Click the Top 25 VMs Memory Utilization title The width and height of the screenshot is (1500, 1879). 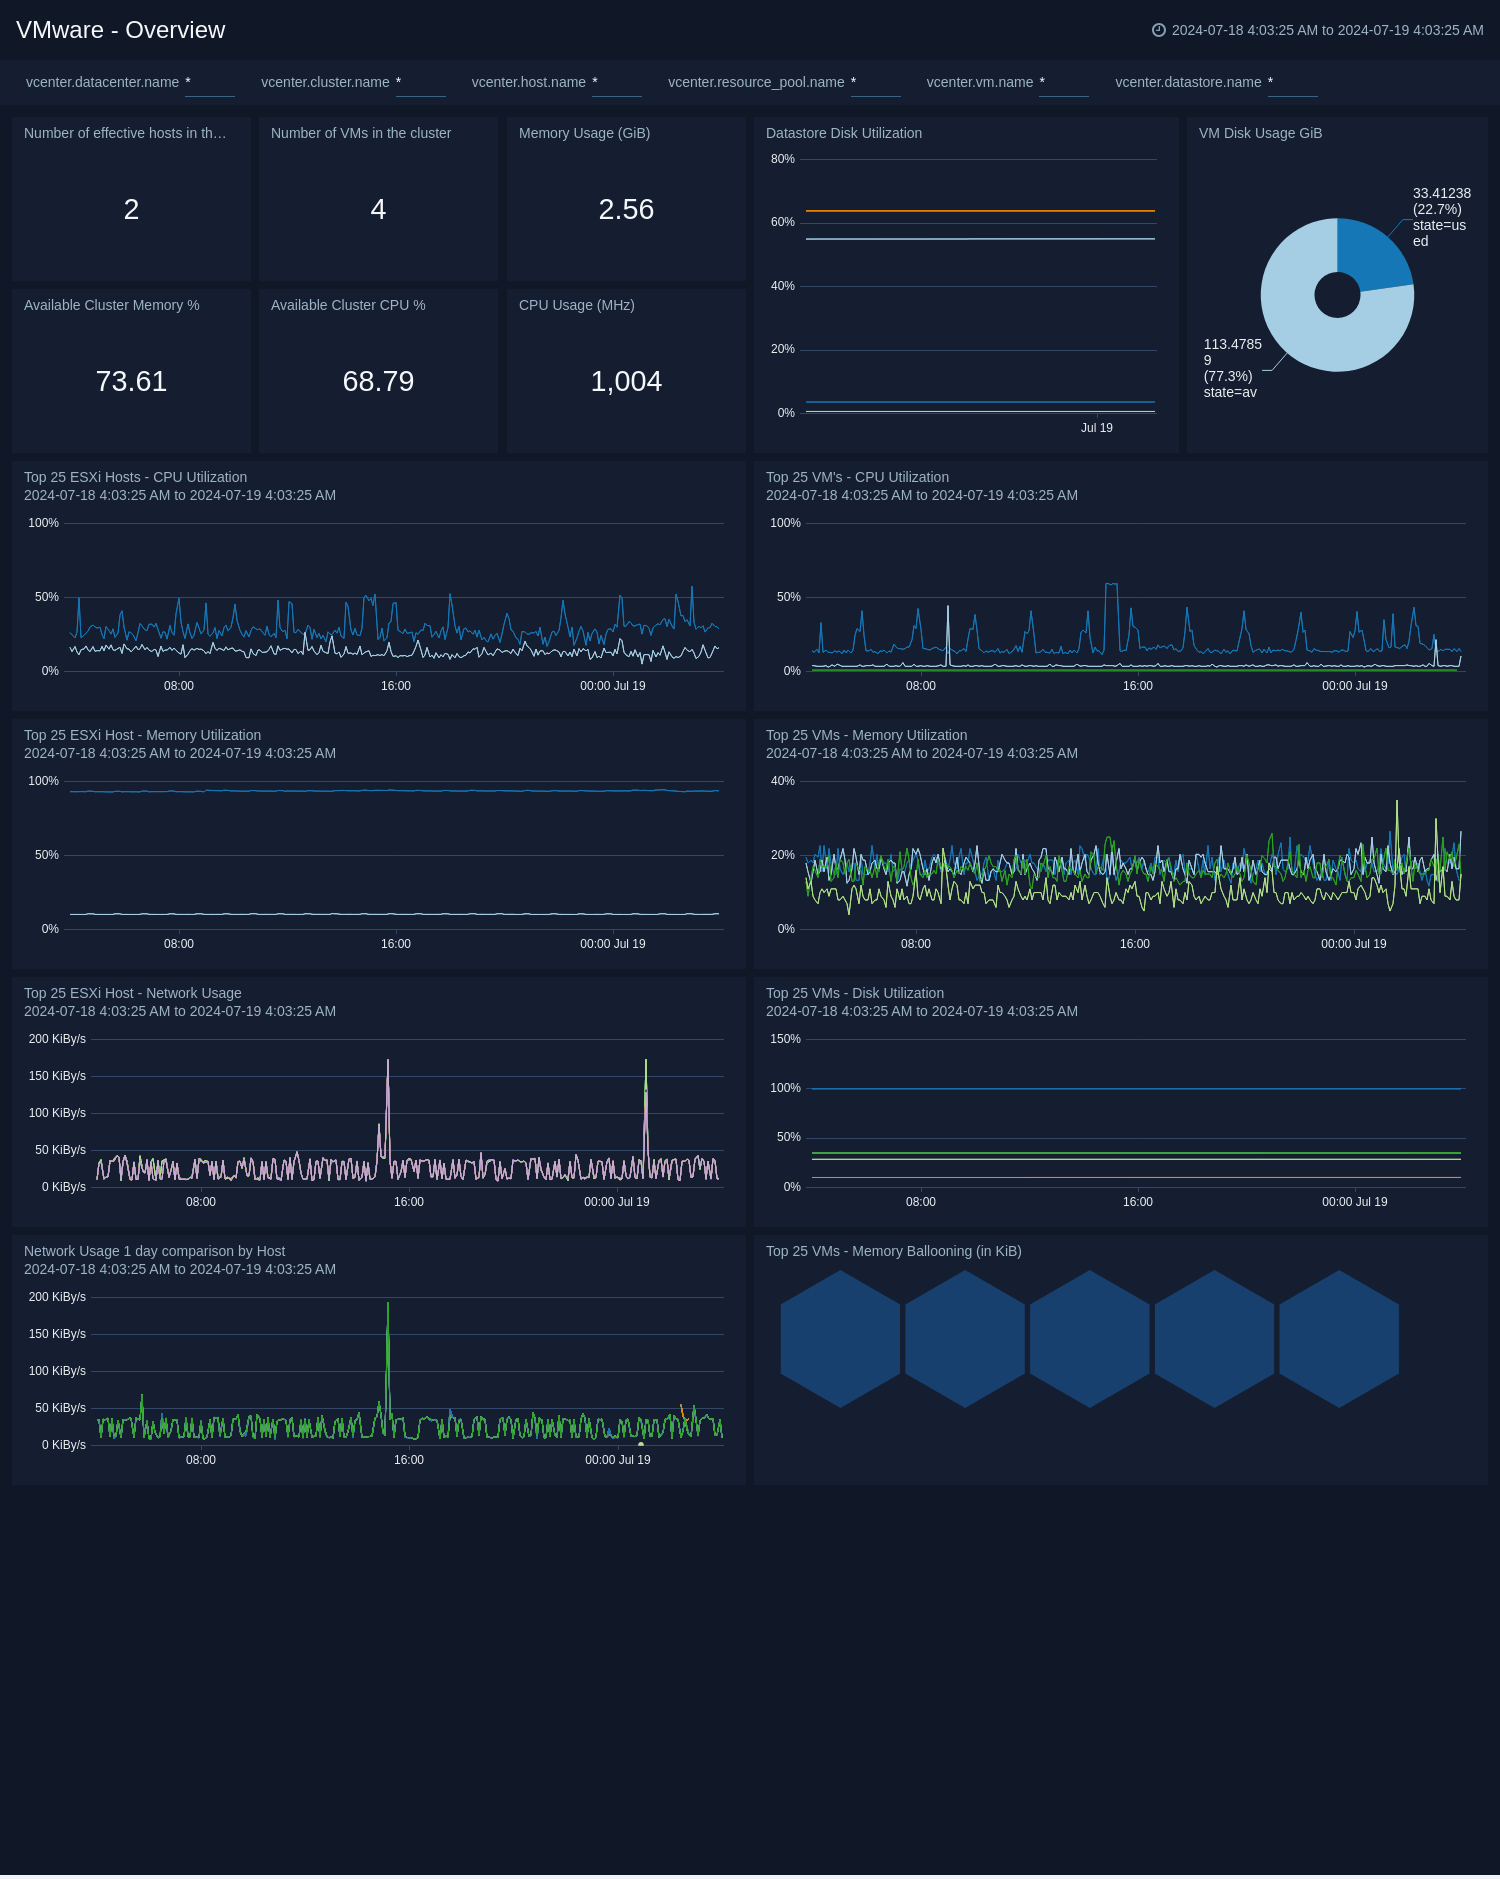pyautogui.click(x=866, y=735)
